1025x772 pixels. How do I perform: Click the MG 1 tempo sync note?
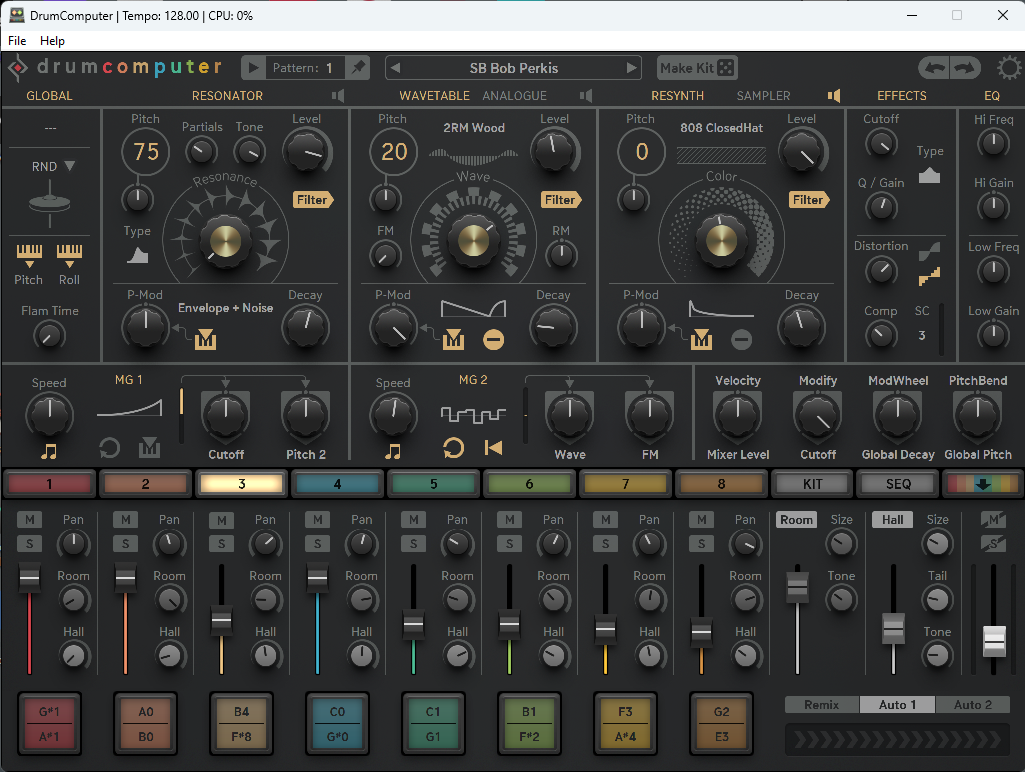pyautogui.click(x=49, y=450)
